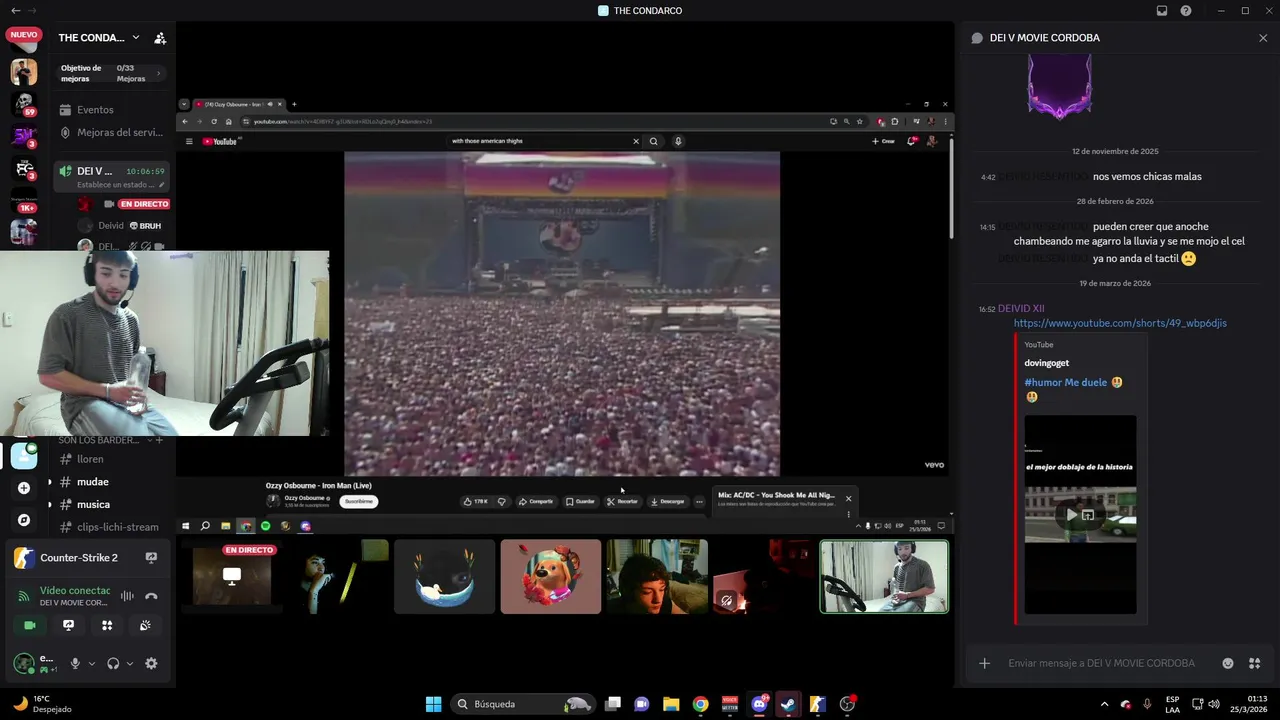Open the server with 1K+ badge
Viewport: 1280px width, 720px height.
[x=24, y=199]
